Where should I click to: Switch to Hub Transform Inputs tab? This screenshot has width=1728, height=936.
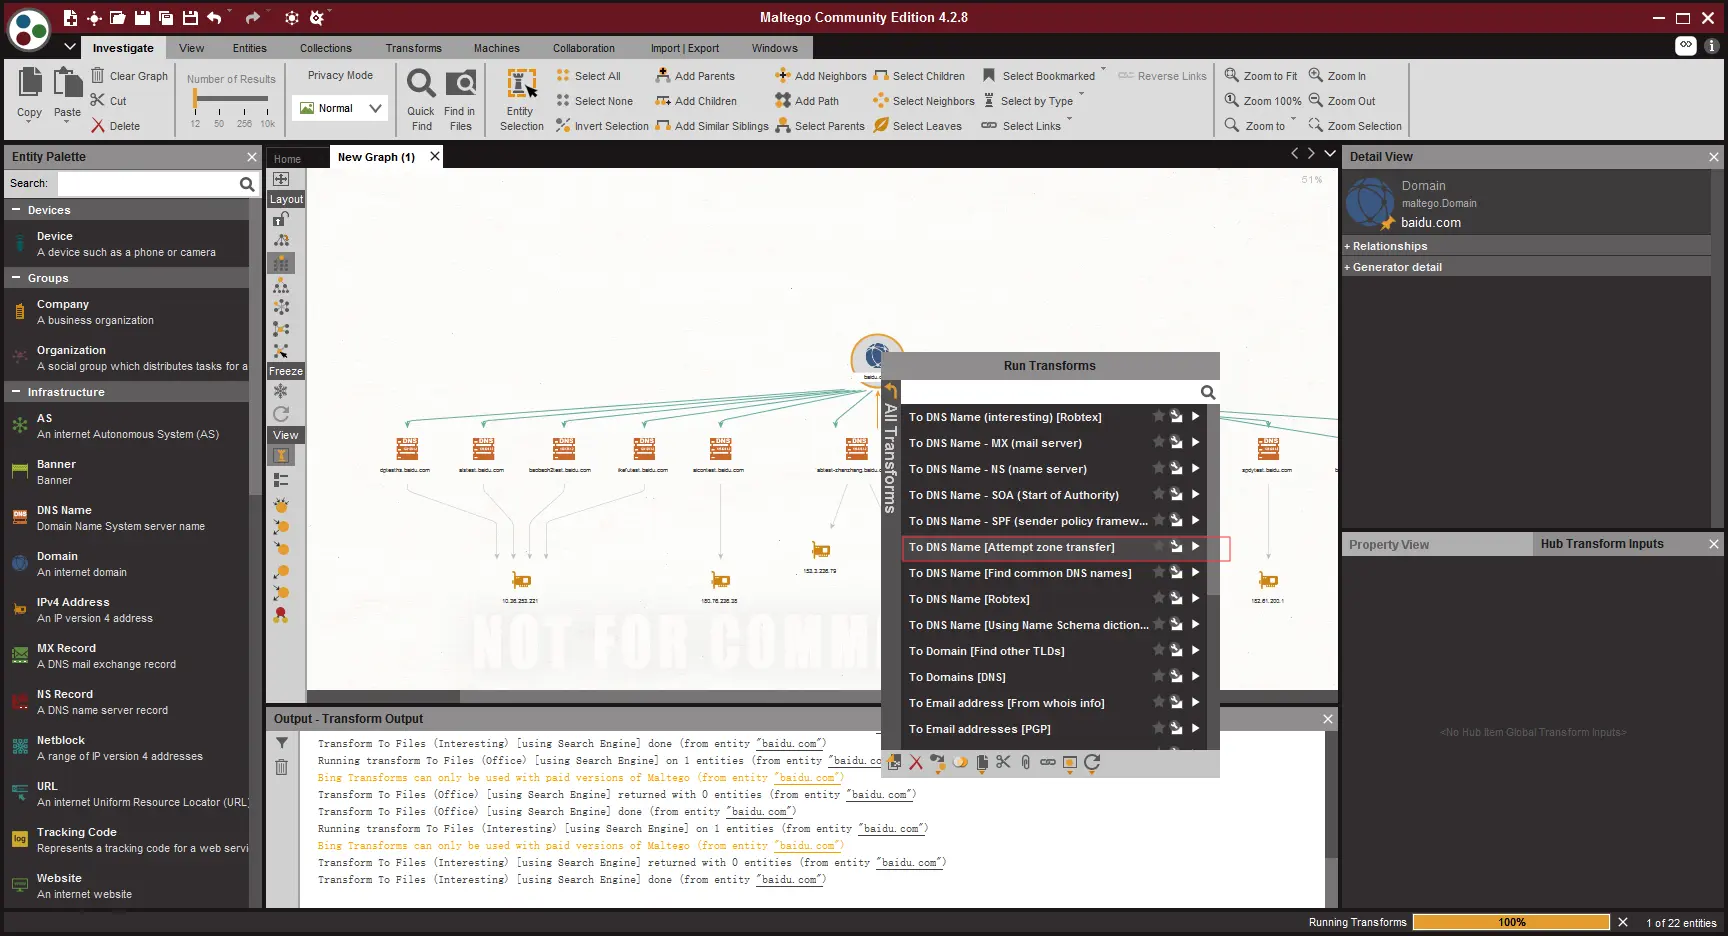click(x=1602, y=544)
